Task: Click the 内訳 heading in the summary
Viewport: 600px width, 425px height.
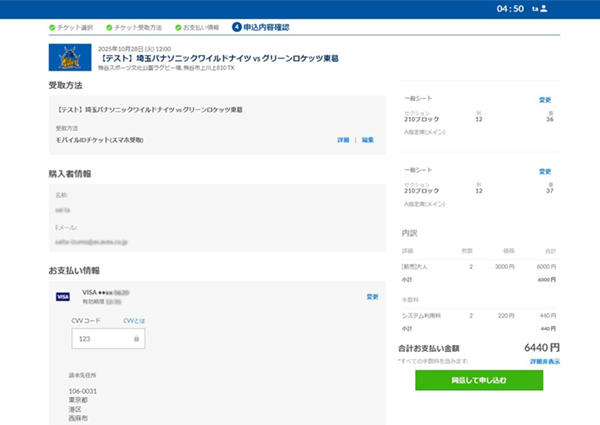Action: [x=409, y=233]
